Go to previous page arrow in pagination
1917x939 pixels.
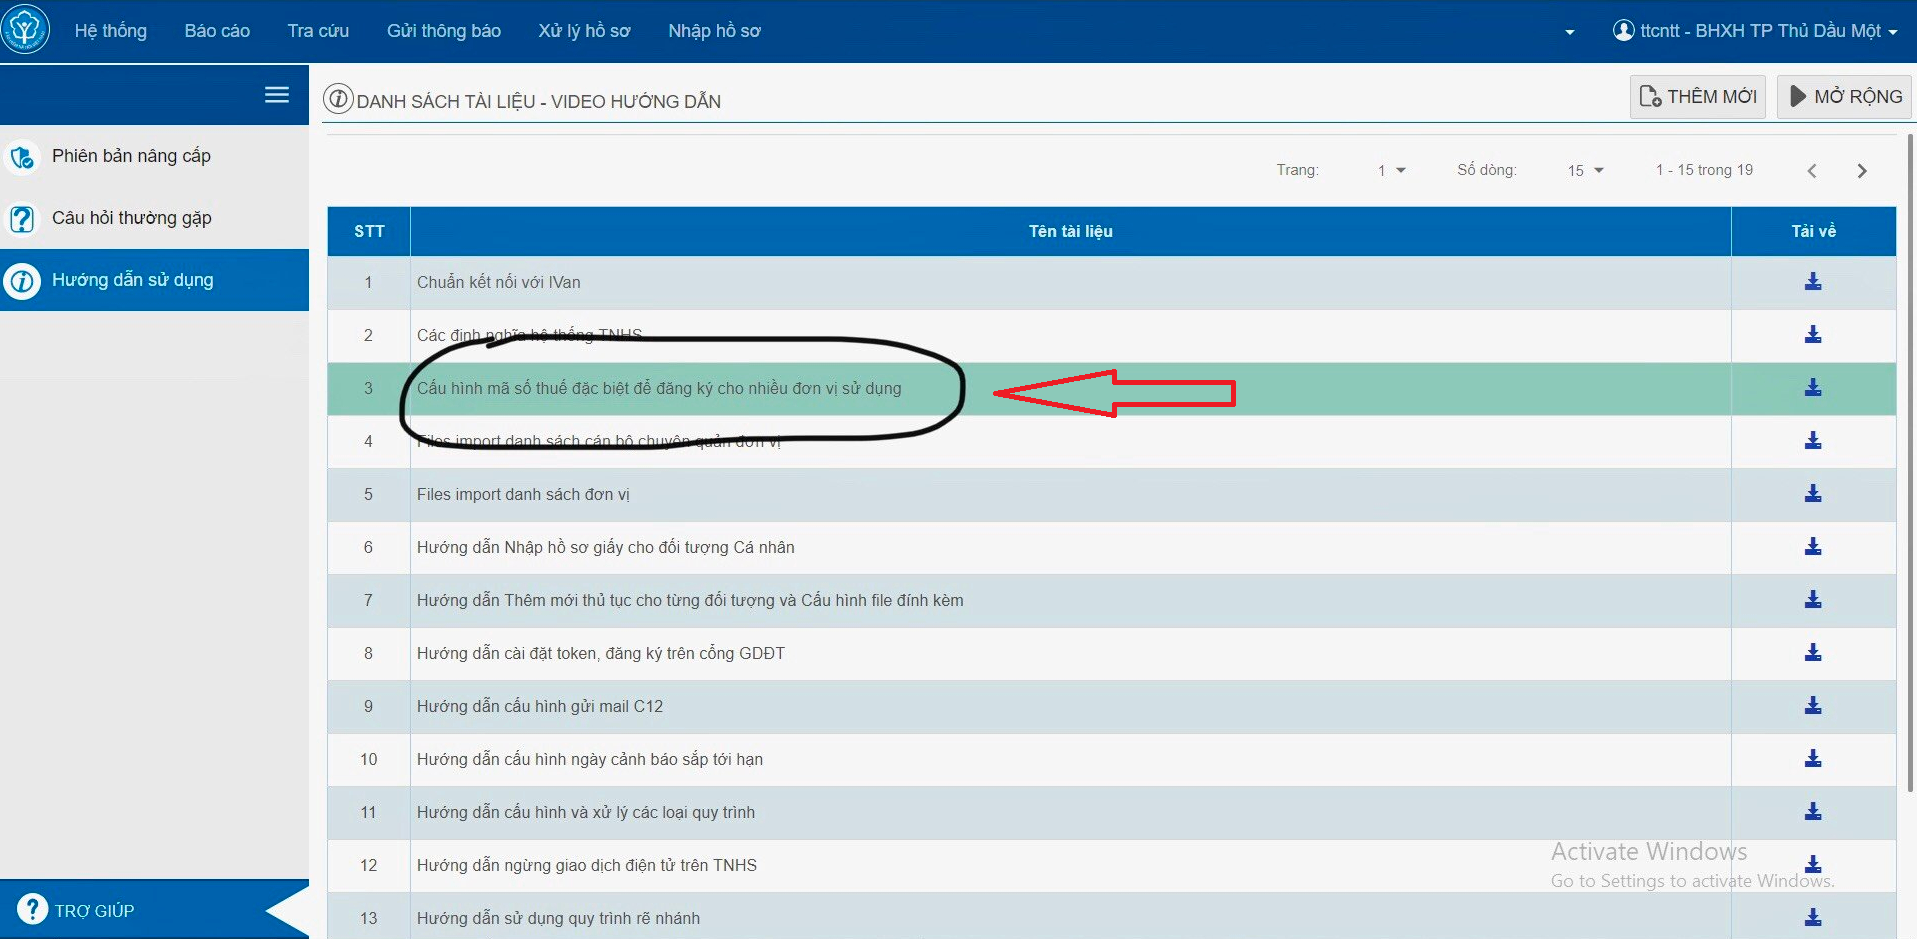[x=1811, y=171]
